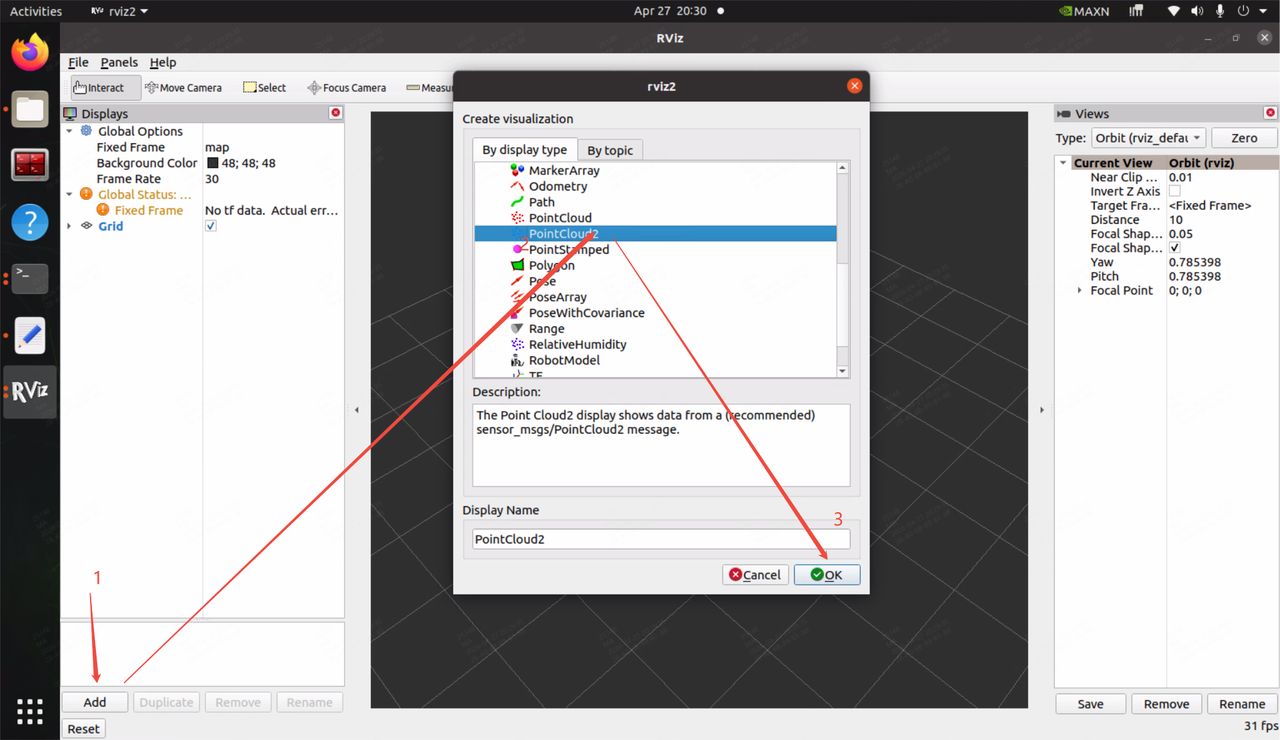Close the Displays panel with its red X

tap(336, 113)
